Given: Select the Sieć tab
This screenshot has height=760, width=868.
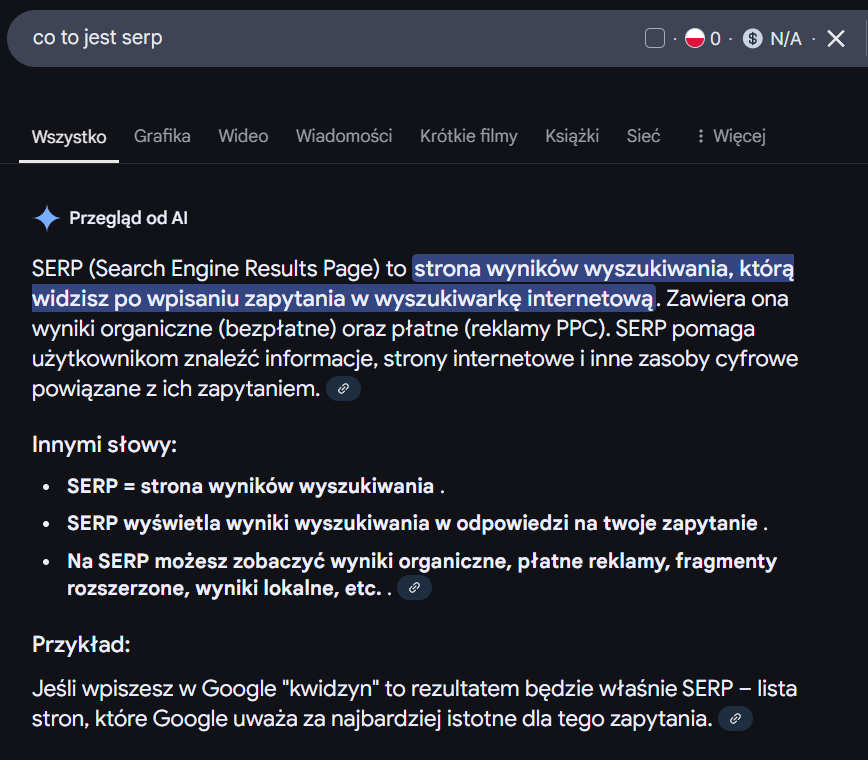Looking at the screenshot, I should (643, 136).
